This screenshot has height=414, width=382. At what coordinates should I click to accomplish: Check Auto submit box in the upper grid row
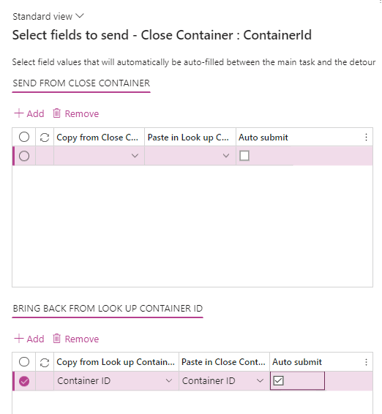(x=244, y=156)
